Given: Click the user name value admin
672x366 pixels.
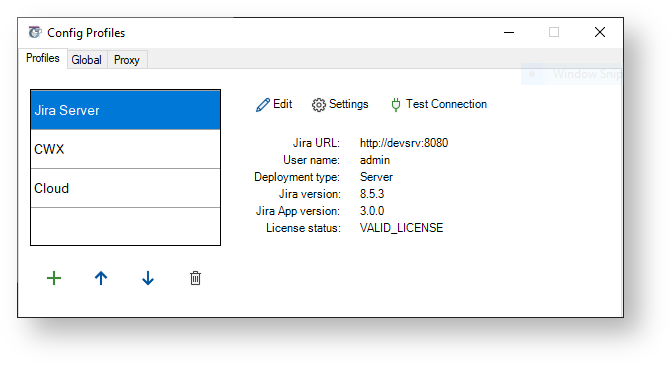Looking at the screenshot, I should coord(375,160).
